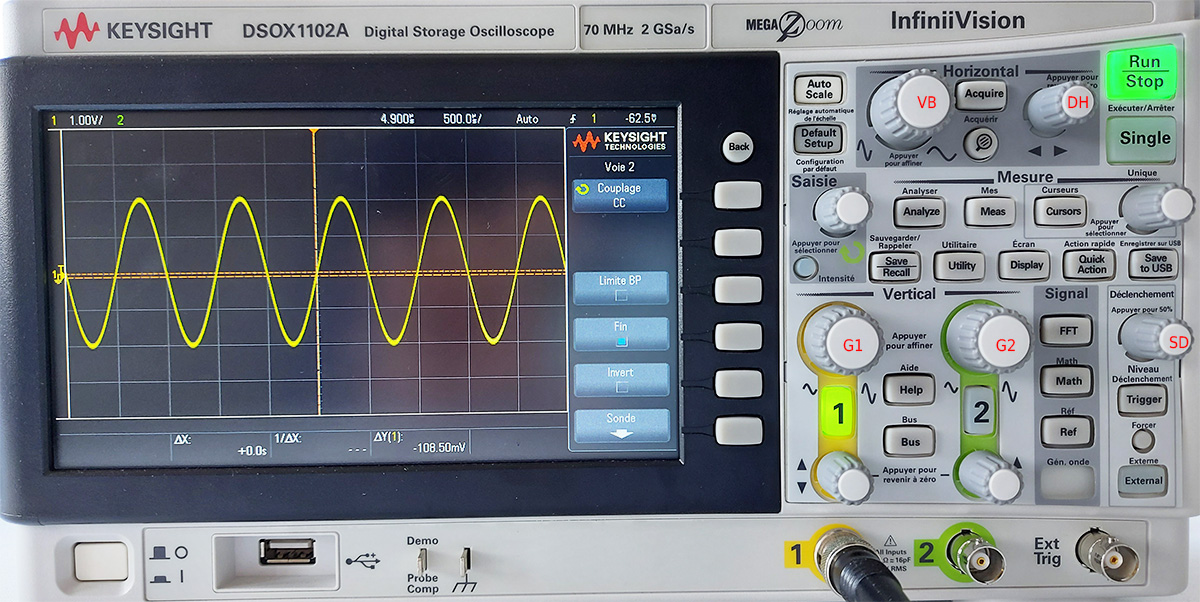Toggle the Limite BP checkbox softkey

[619, 288]
